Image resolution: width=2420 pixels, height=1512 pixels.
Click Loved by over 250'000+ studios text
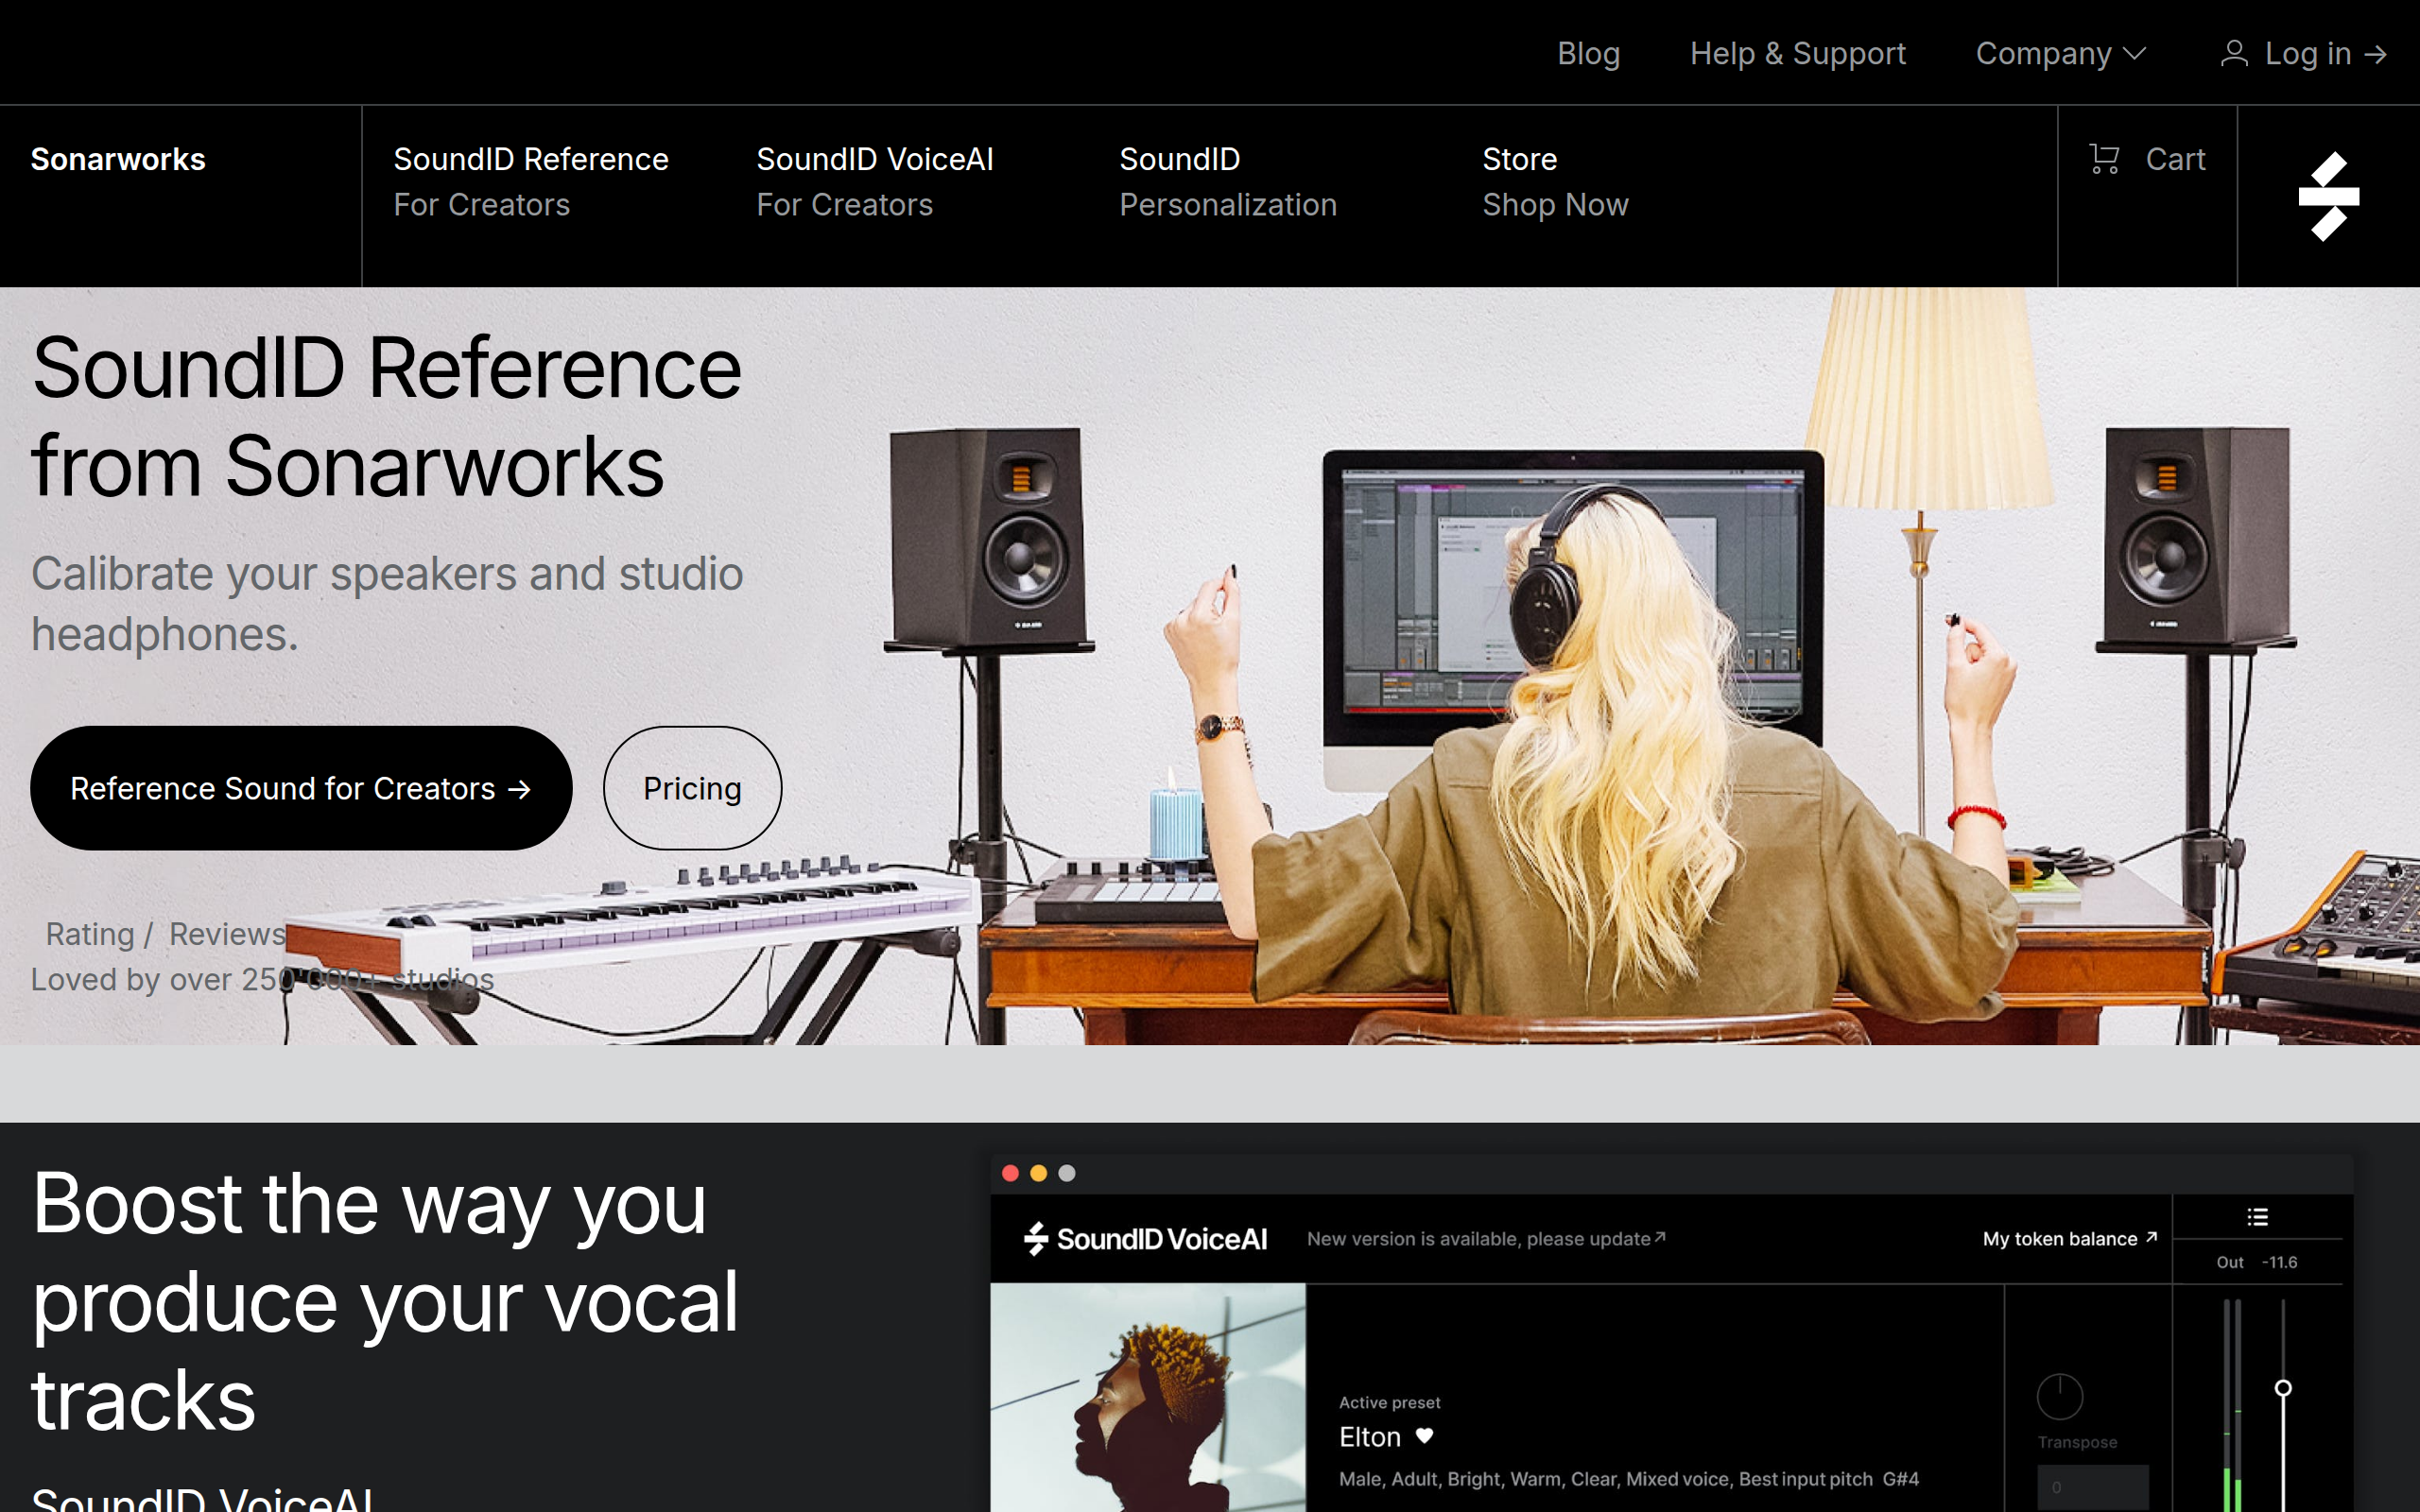262,979
